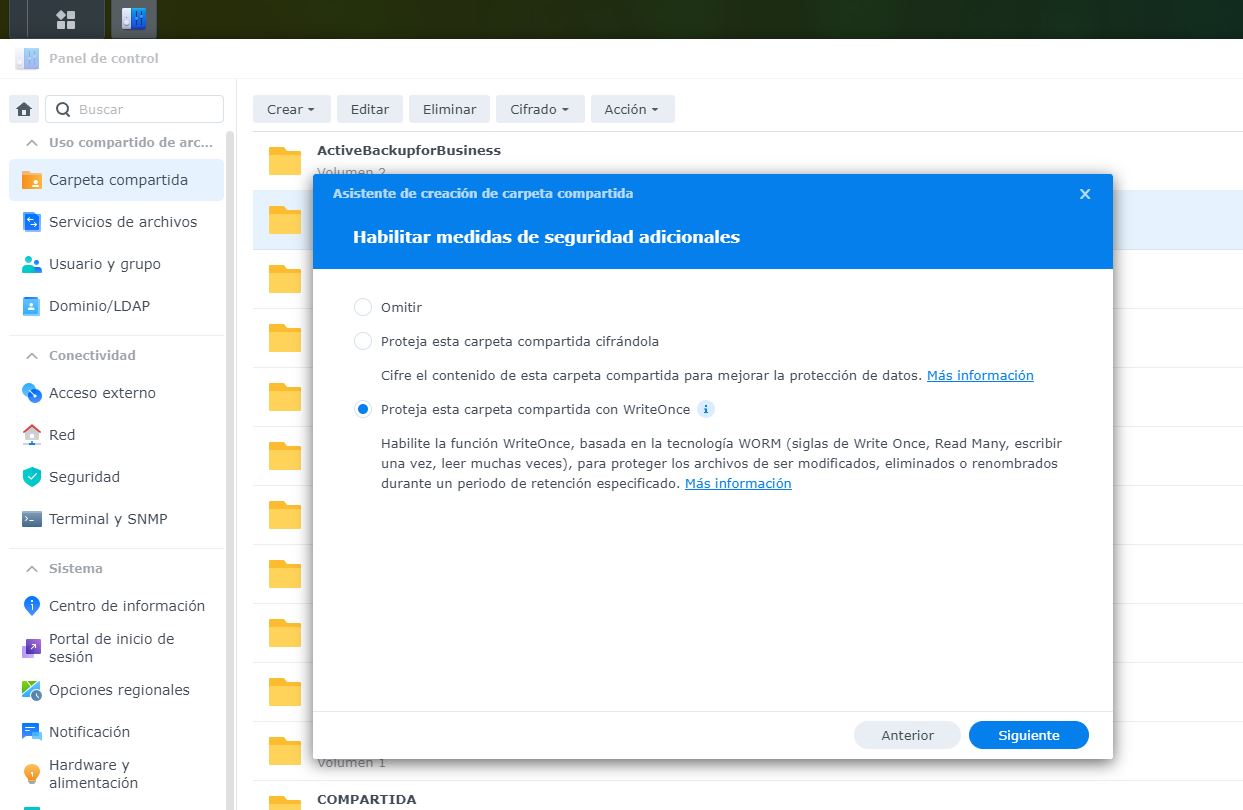The height and width of the screenshot is (810, 1243).
Task: Open Seguridad in the sidebar
Action: pos(116,477)
